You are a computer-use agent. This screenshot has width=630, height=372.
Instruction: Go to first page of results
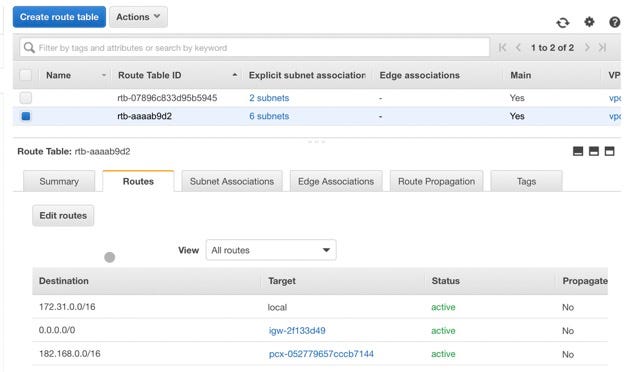click(x=502, y=47)
